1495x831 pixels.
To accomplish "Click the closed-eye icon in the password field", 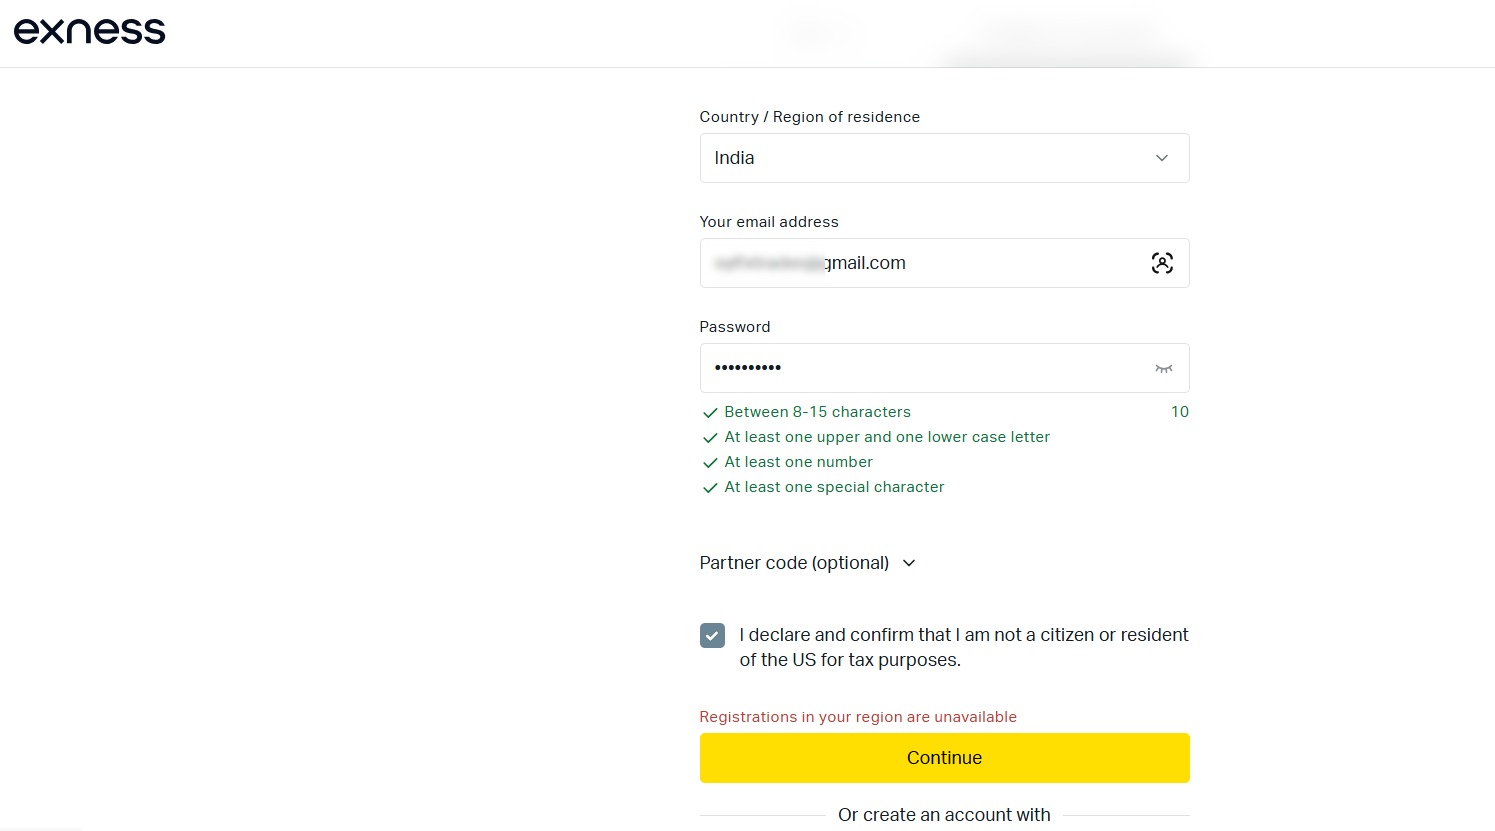I will point(1163,368).
